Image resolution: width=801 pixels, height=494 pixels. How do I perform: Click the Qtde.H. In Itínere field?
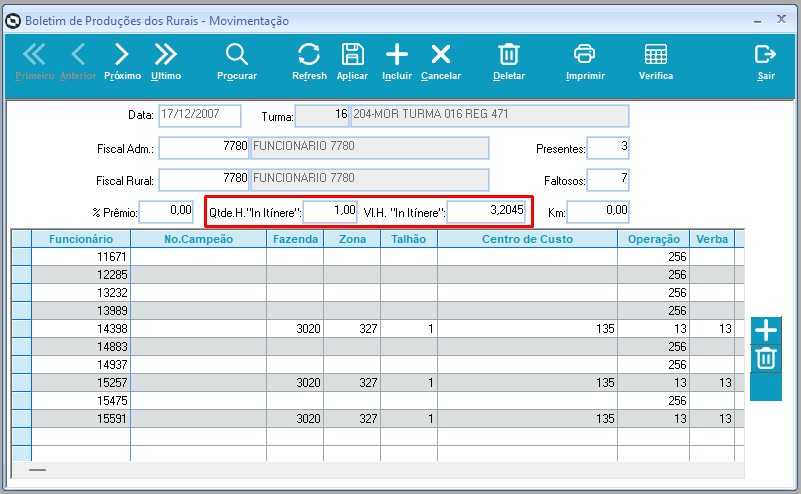pos(330,211)
